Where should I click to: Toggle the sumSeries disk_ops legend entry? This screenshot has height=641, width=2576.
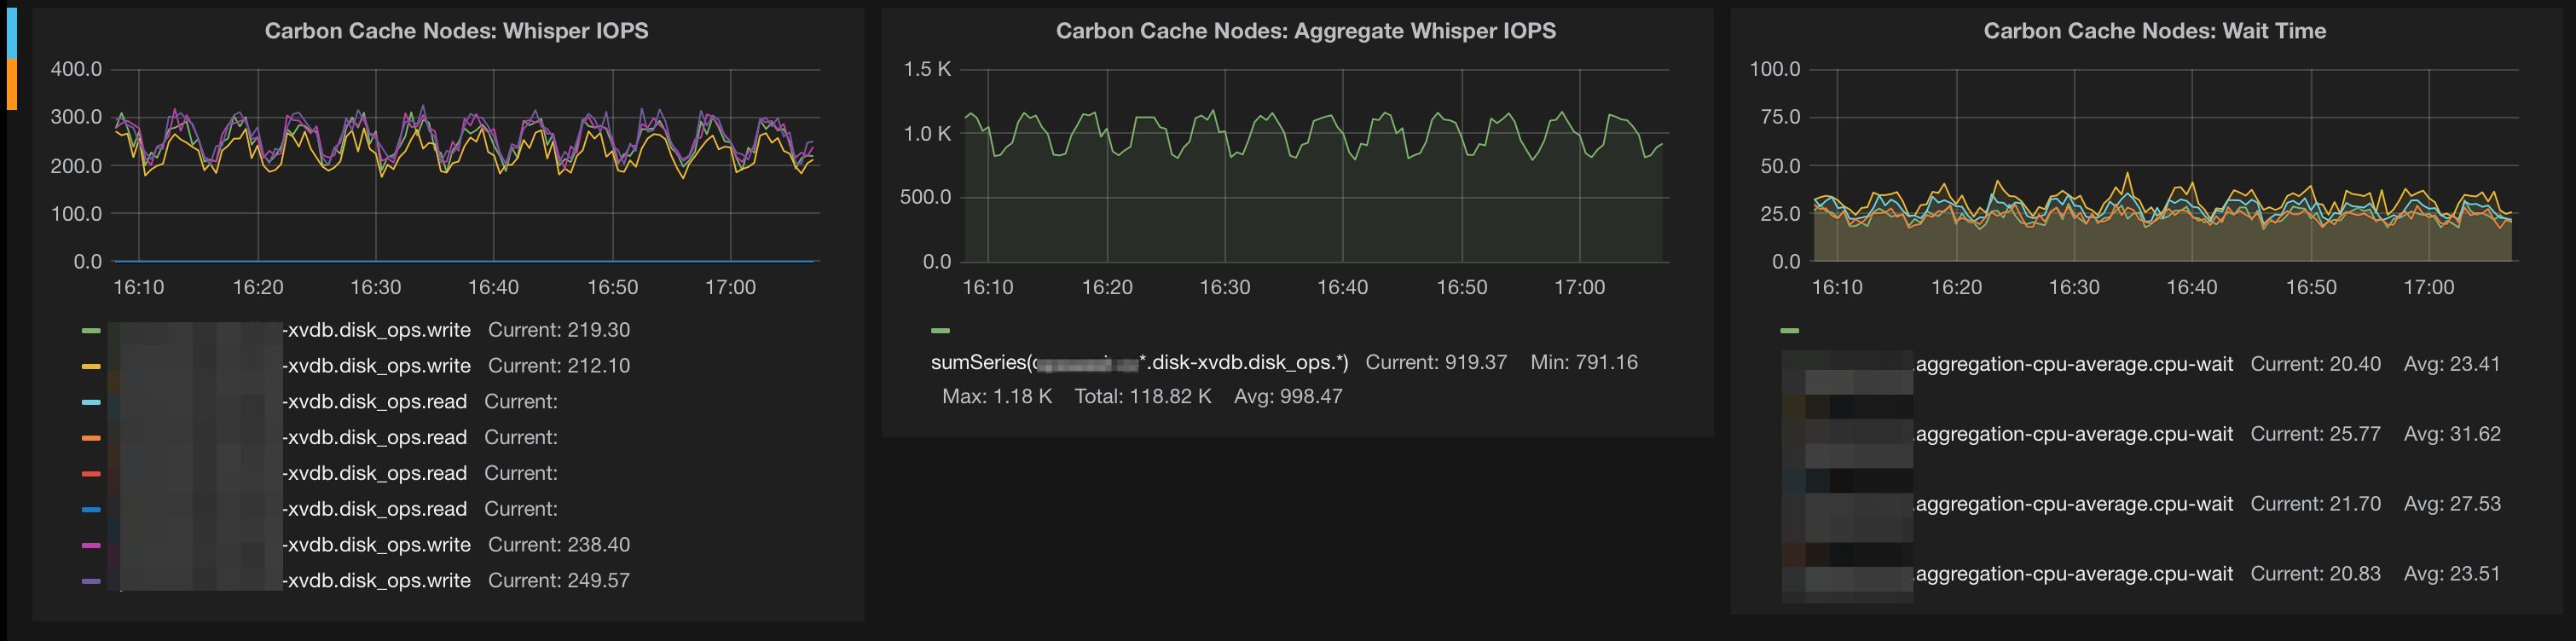pyautogui.click(x=1139, y=363)
